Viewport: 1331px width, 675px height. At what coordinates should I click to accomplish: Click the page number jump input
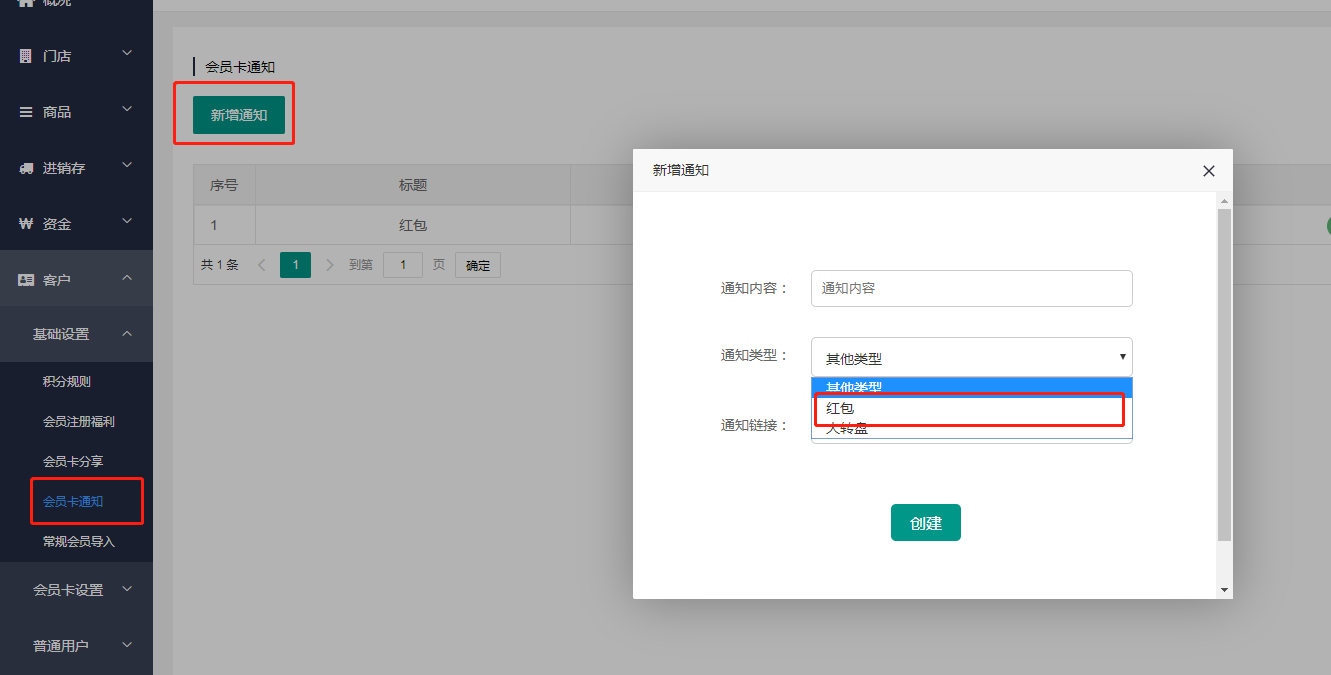tap(403, 265)
